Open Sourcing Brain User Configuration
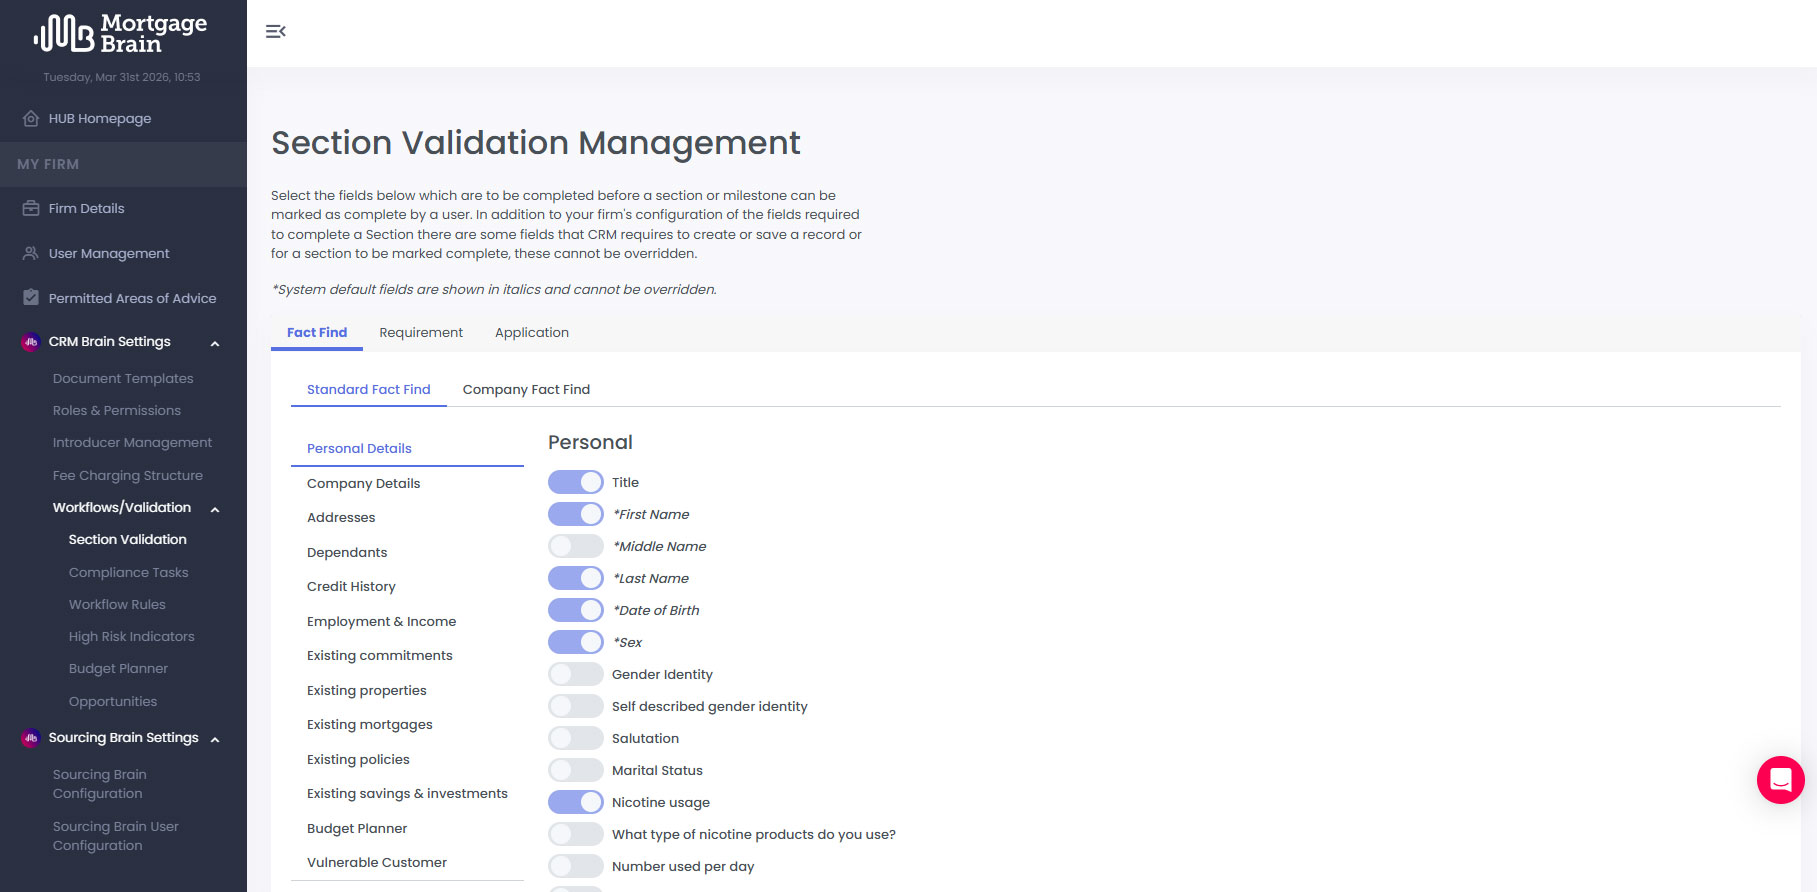Screen dimensions: 1817x892 (x=116, y=836)
